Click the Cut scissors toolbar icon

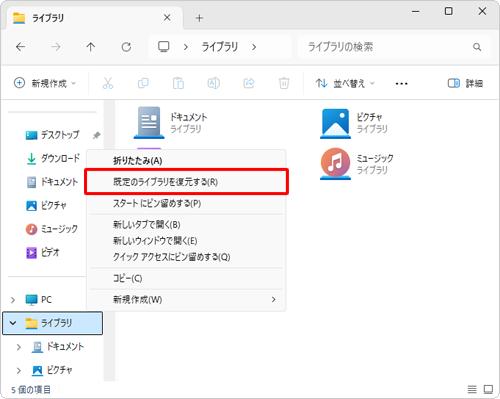108,83
